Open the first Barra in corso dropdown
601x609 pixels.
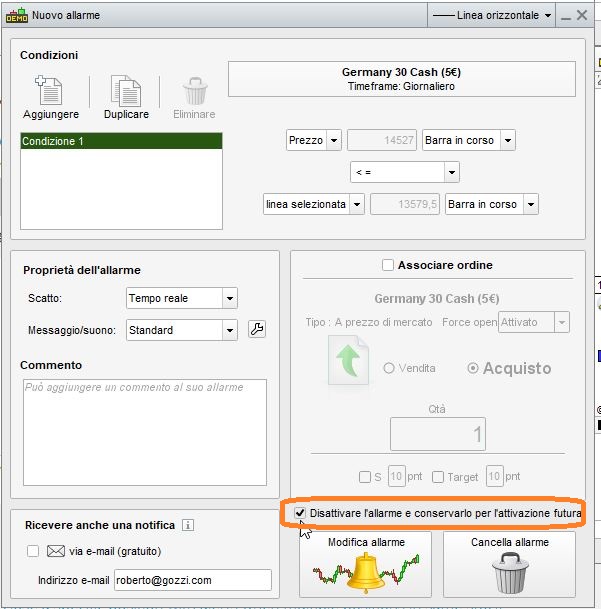pyautogui.click(x=469, y=140)
